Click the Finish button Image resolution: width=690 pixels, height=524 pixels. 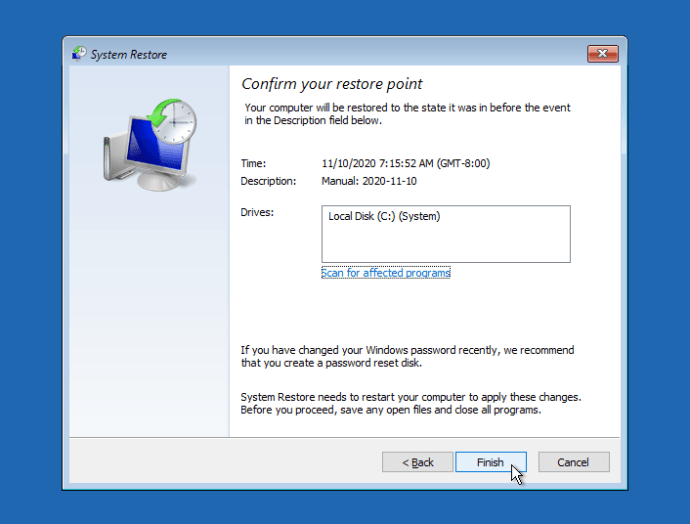click(491, 462)
